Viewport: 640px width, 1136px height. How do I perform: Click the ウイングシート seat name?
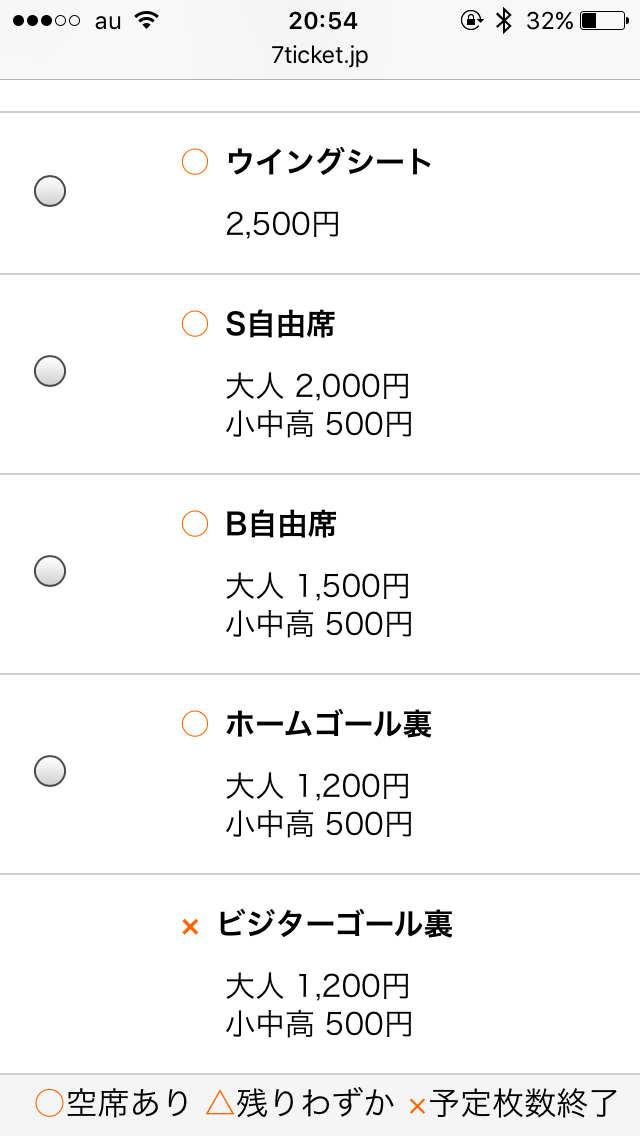(329, 162)
